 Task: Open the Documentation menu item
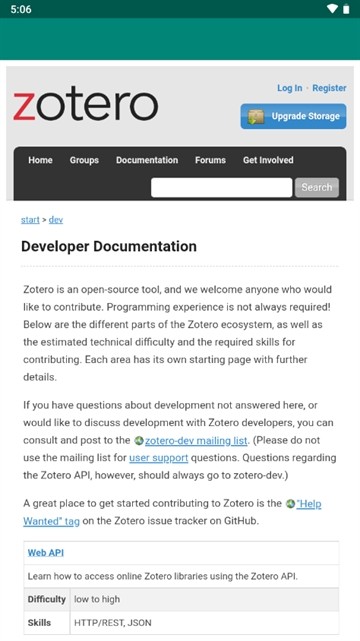(147, 160)
